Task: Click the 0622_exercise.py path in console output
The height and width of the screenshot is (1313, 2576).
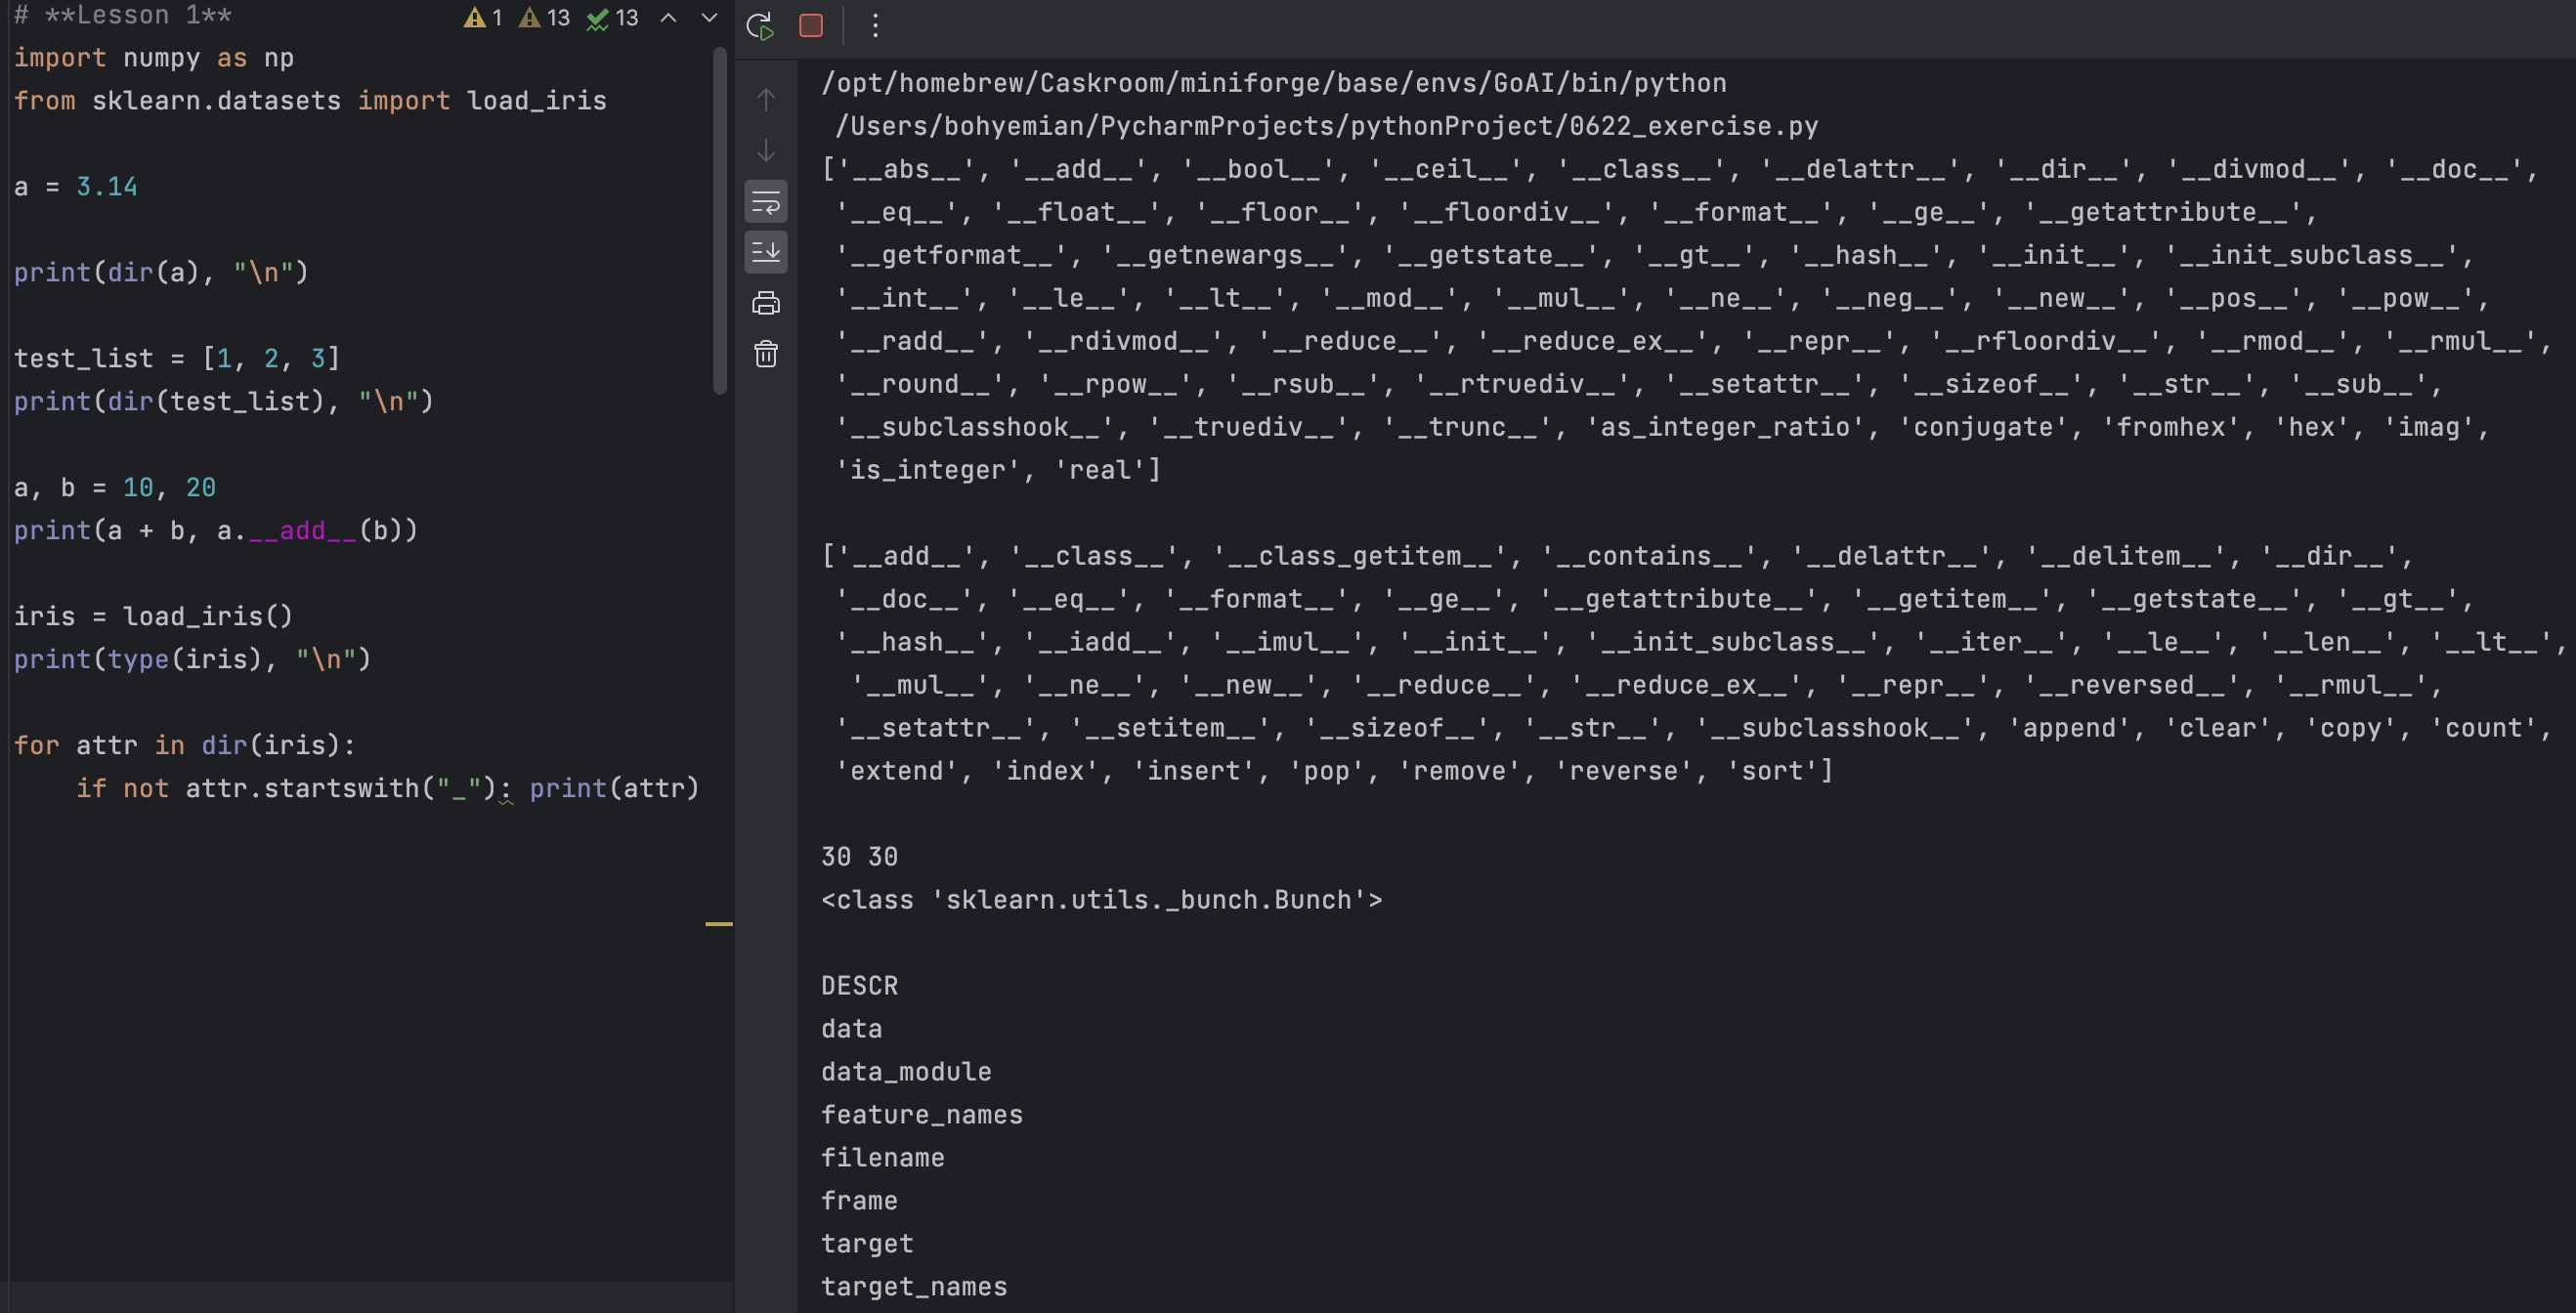Action: click(1327, 126)
